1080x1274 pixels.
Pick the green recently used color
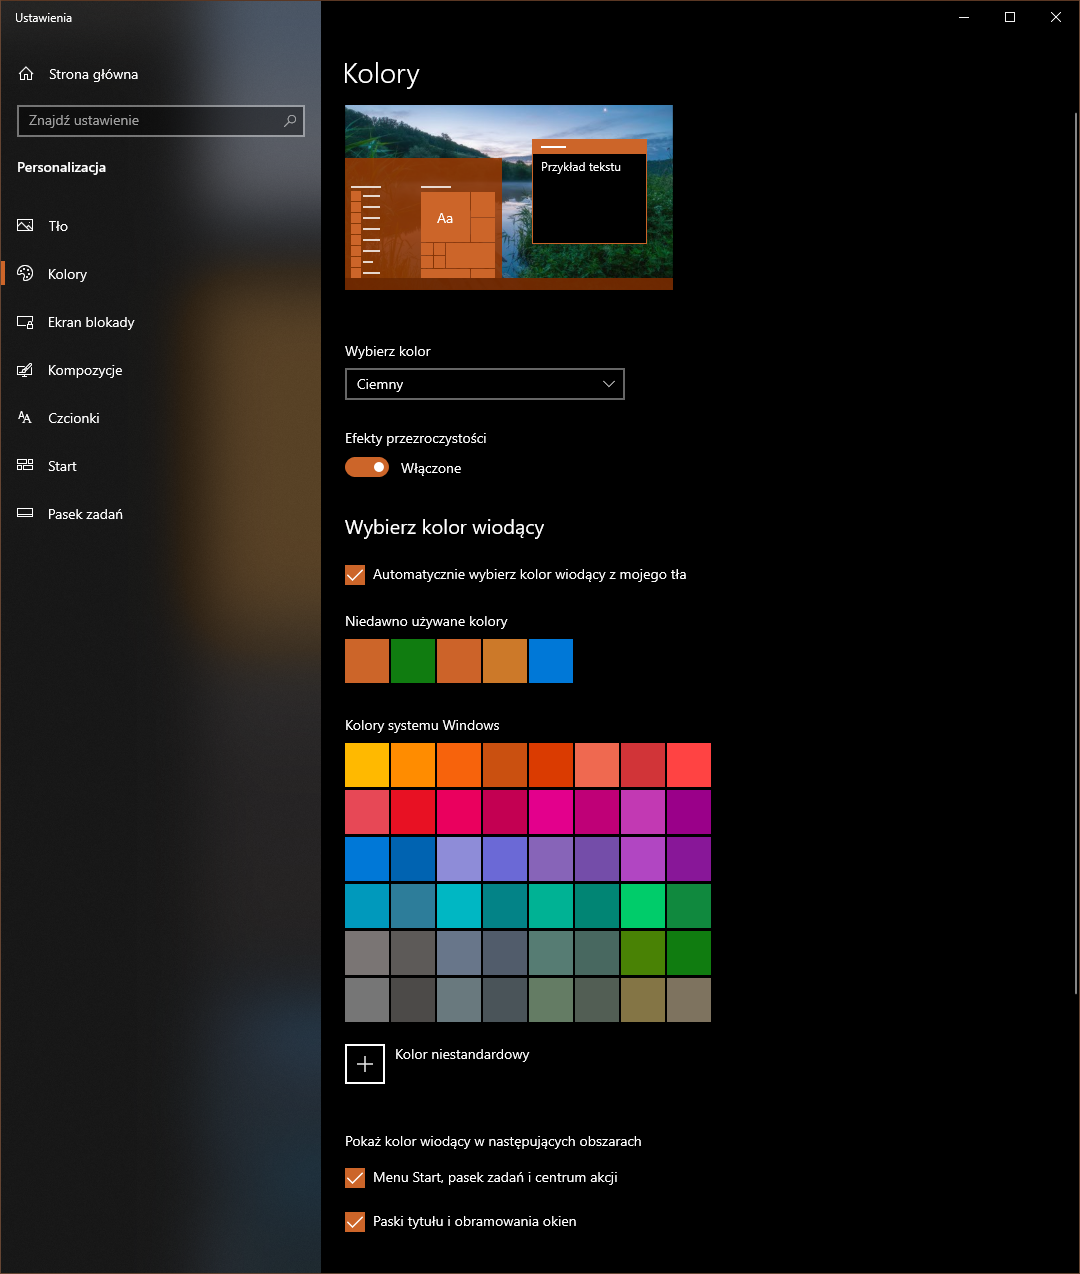tap(413, 661)
